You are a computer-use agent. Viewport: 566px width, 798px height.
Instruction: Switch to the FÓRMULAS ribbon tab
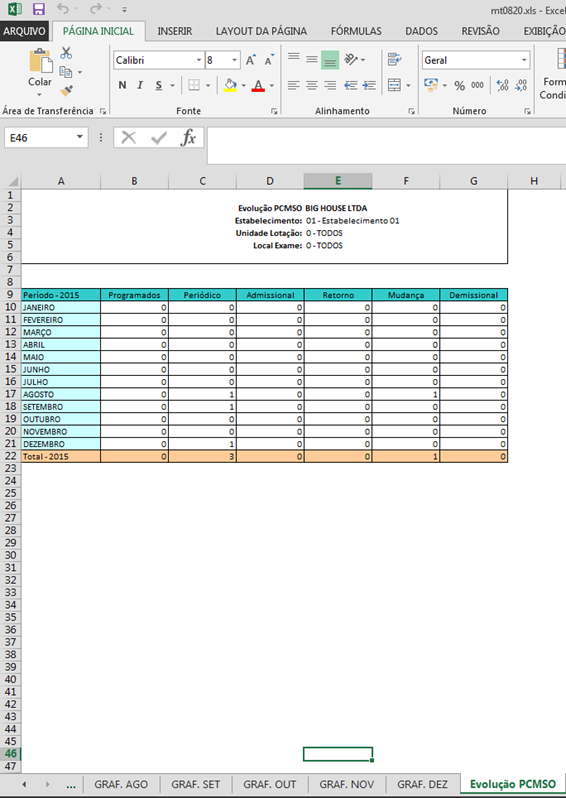356,31
